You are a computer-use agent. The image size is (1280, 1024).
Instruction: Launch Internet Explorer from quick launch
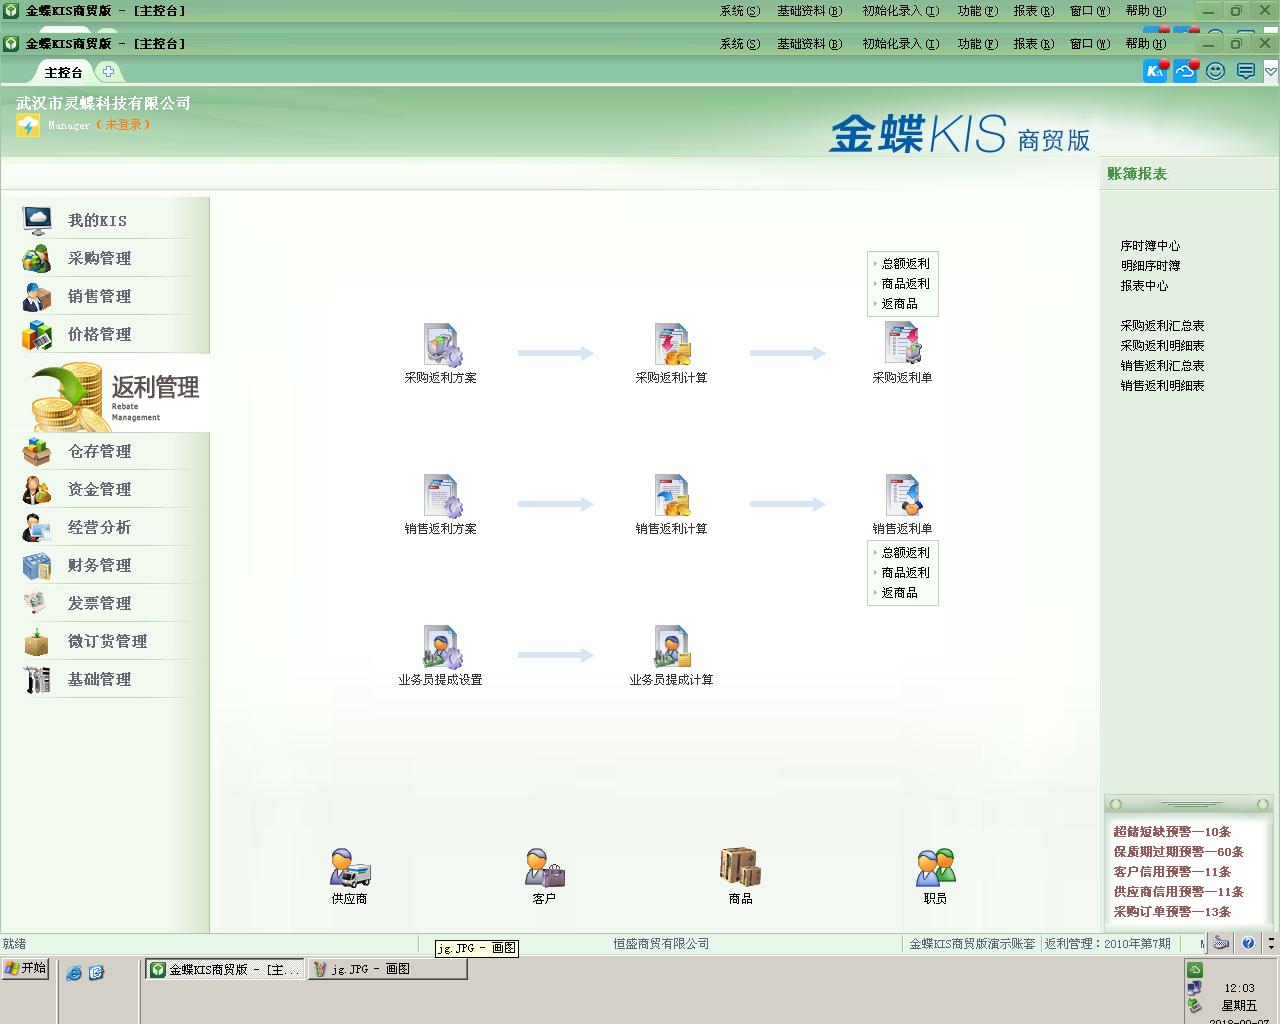[x=73, y=971]
